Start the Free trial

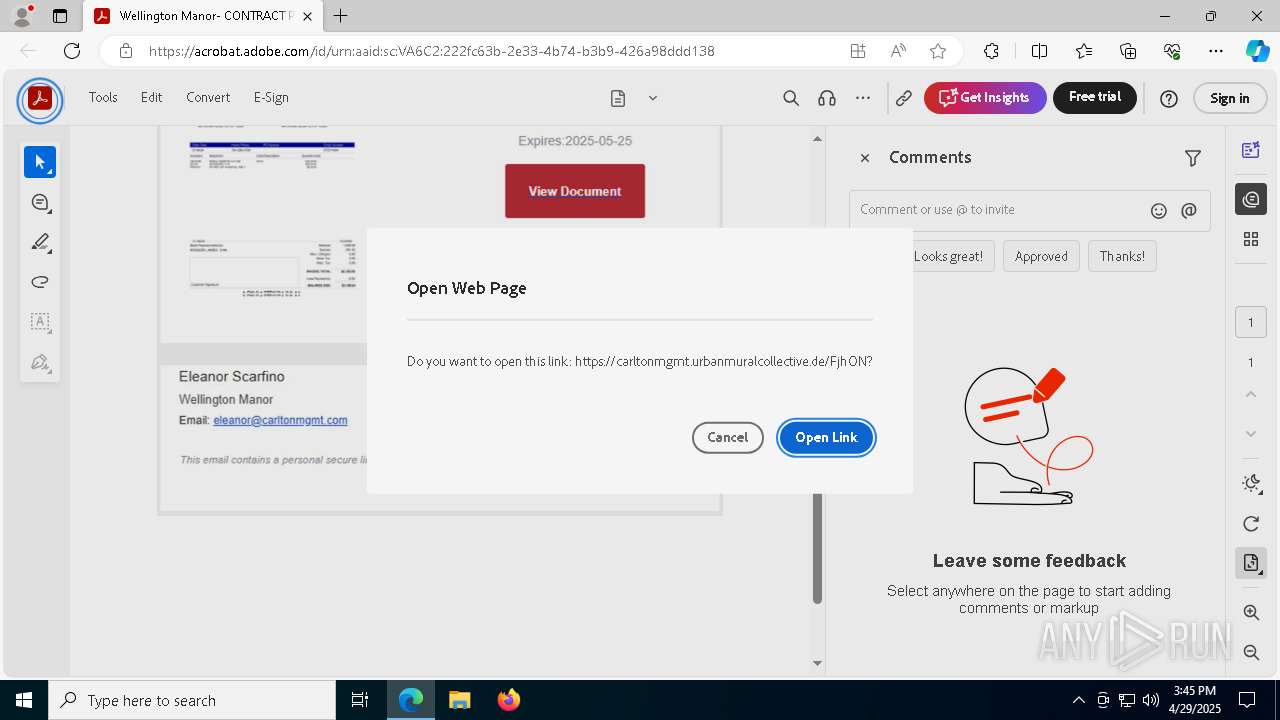[x=1095, y=98]
